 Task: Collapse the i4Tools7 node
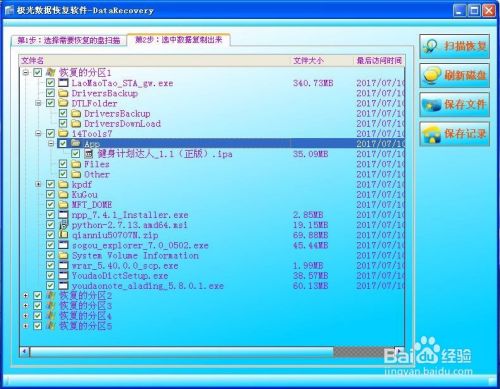(x=38, y=133)
